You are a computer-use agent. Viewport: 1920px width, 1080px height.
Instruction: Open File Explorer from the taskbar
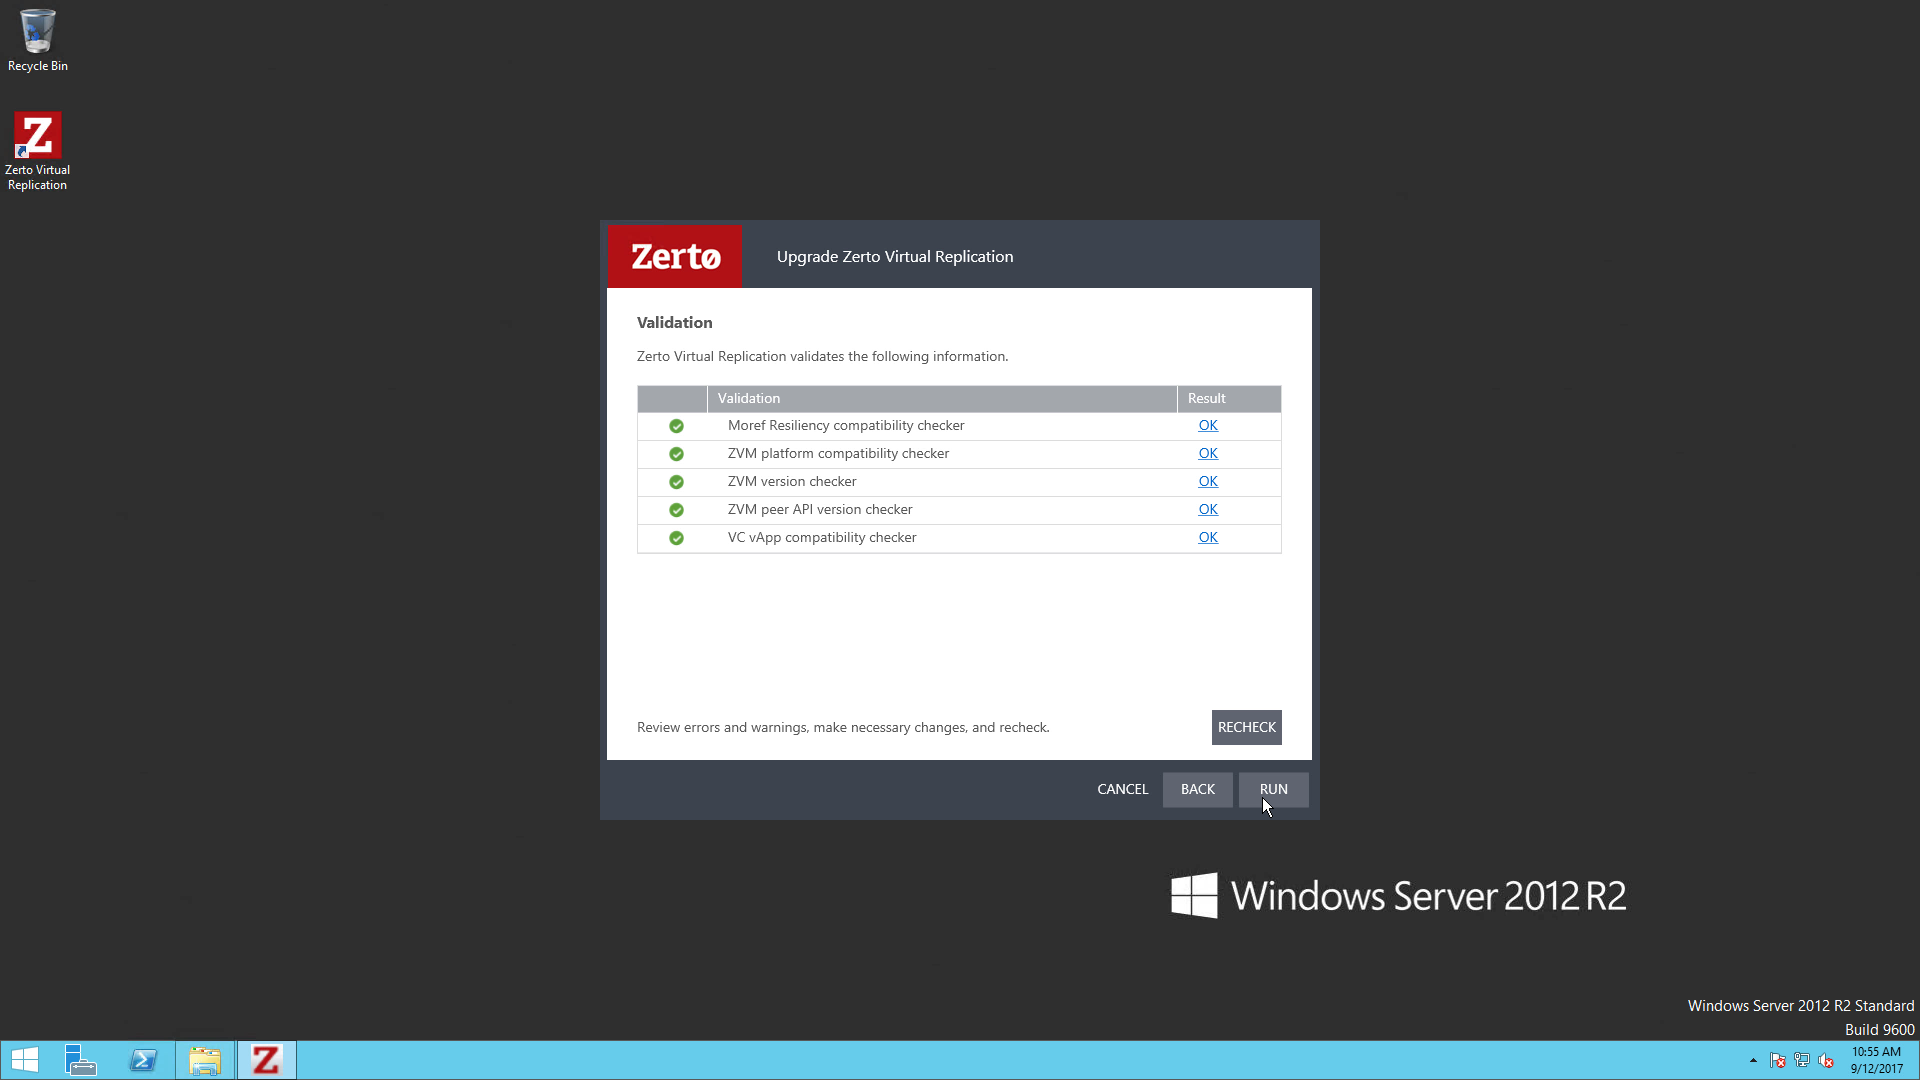(205, 1060)
